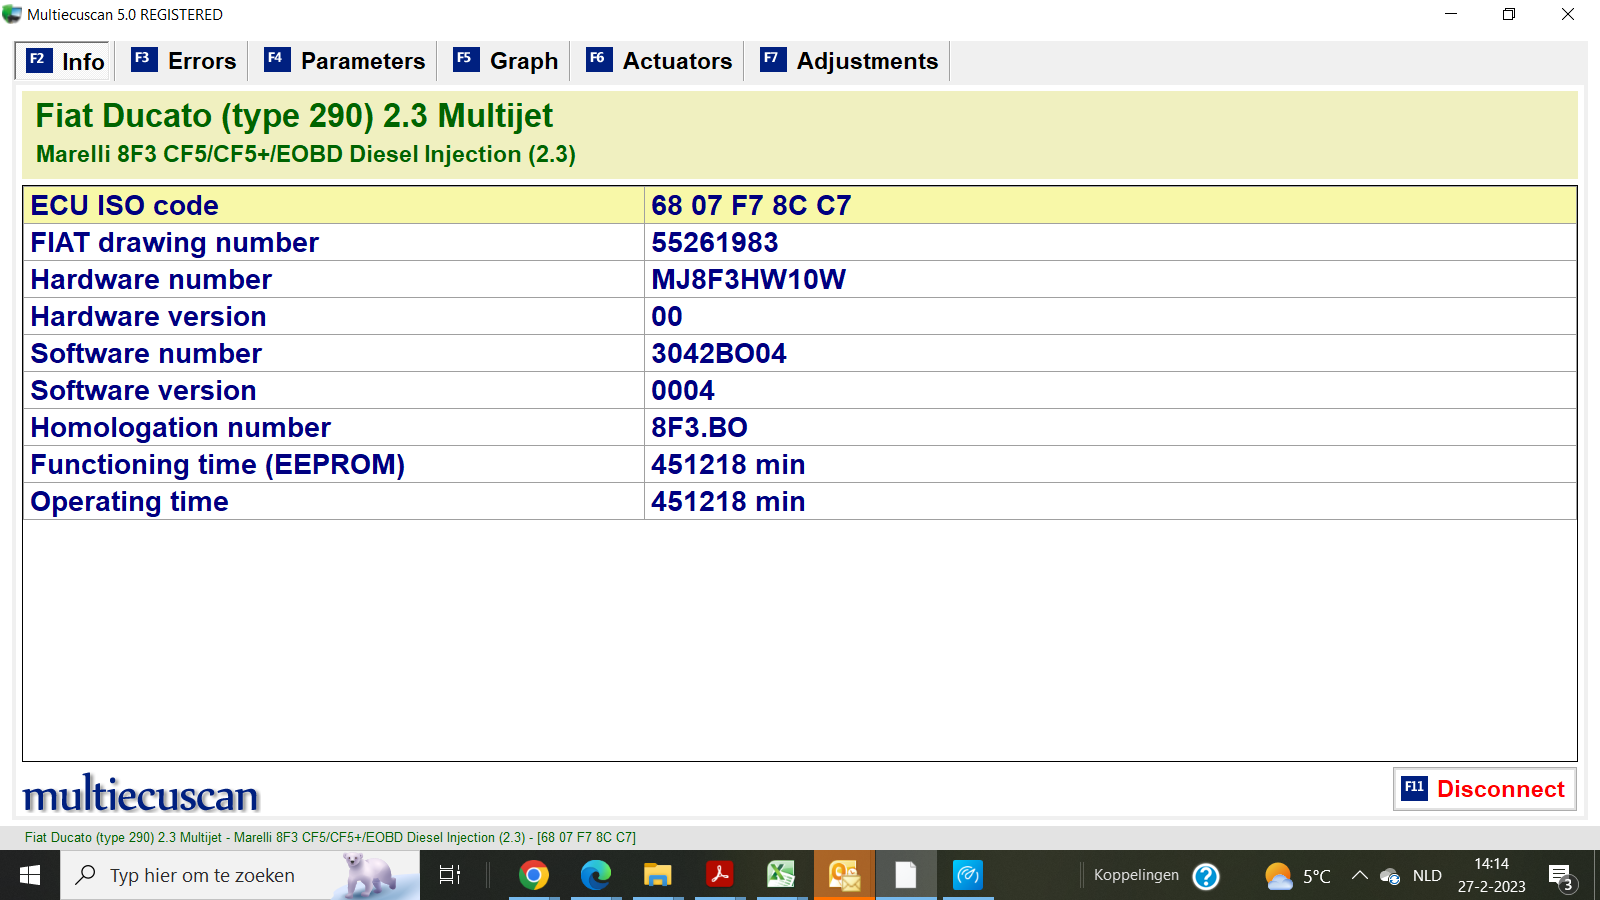1600x900 pixels.
Task: Click the Disconnect button
Action: tap(1485, 789)
